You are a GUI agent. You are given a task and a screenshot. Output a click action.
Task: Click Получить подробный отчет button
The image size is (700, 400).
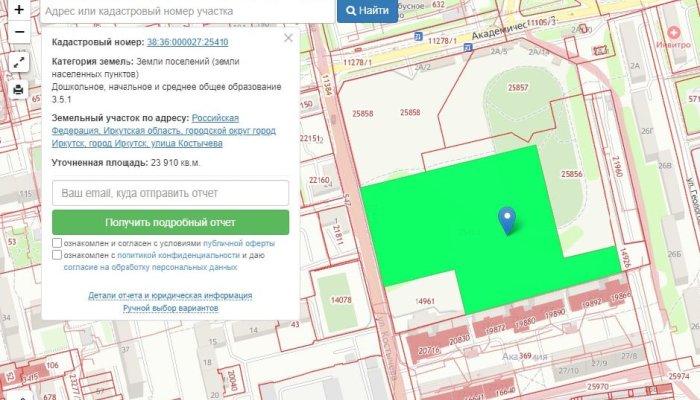(171, 222)
